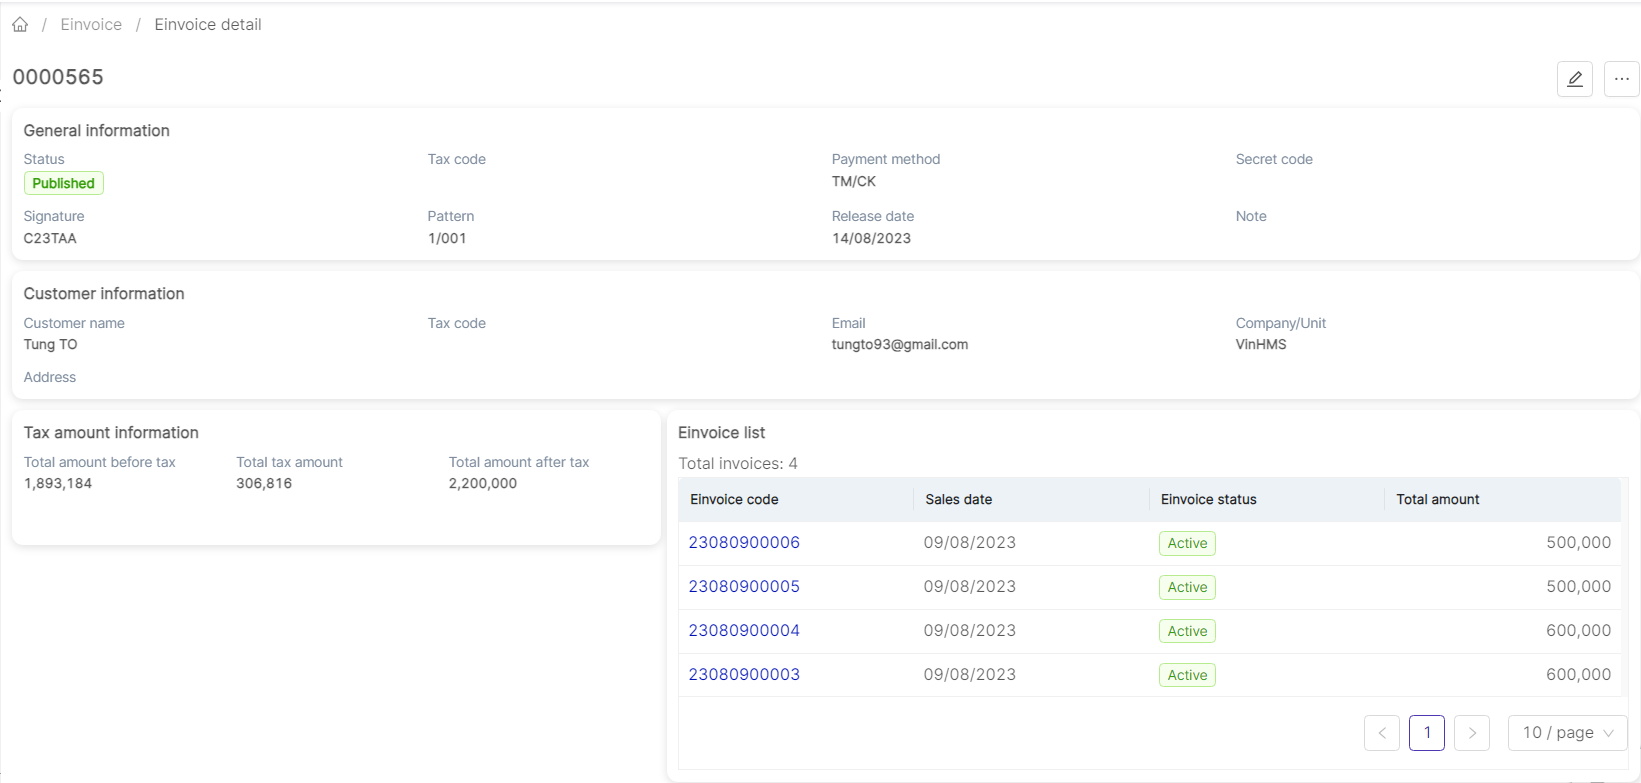
Task: Open einvoice code 23080900005
Action: (x=744, y=587)
